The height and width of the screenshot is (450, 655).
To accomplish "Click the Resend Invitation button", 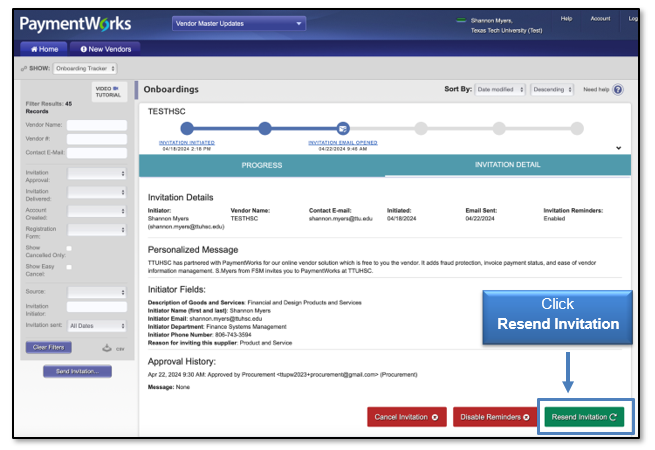I will [584, 416].
